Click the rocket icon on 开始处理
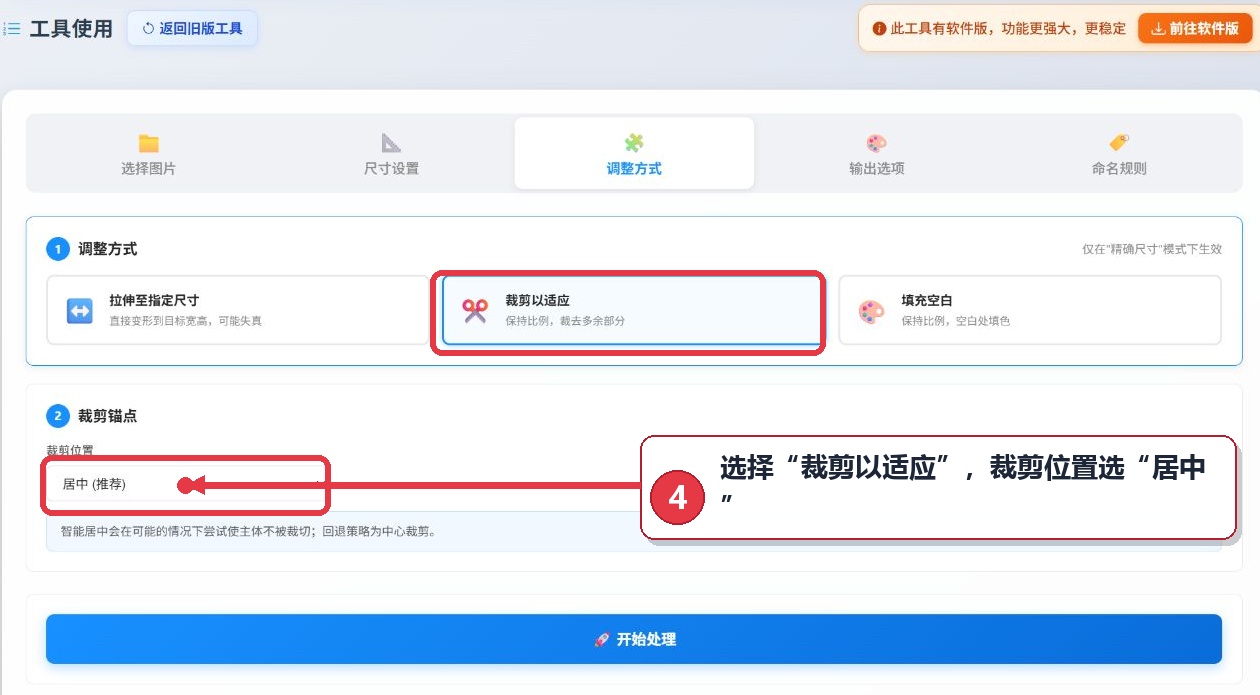The height and width of the screenshot is (695, 1260). click(602, 639)
